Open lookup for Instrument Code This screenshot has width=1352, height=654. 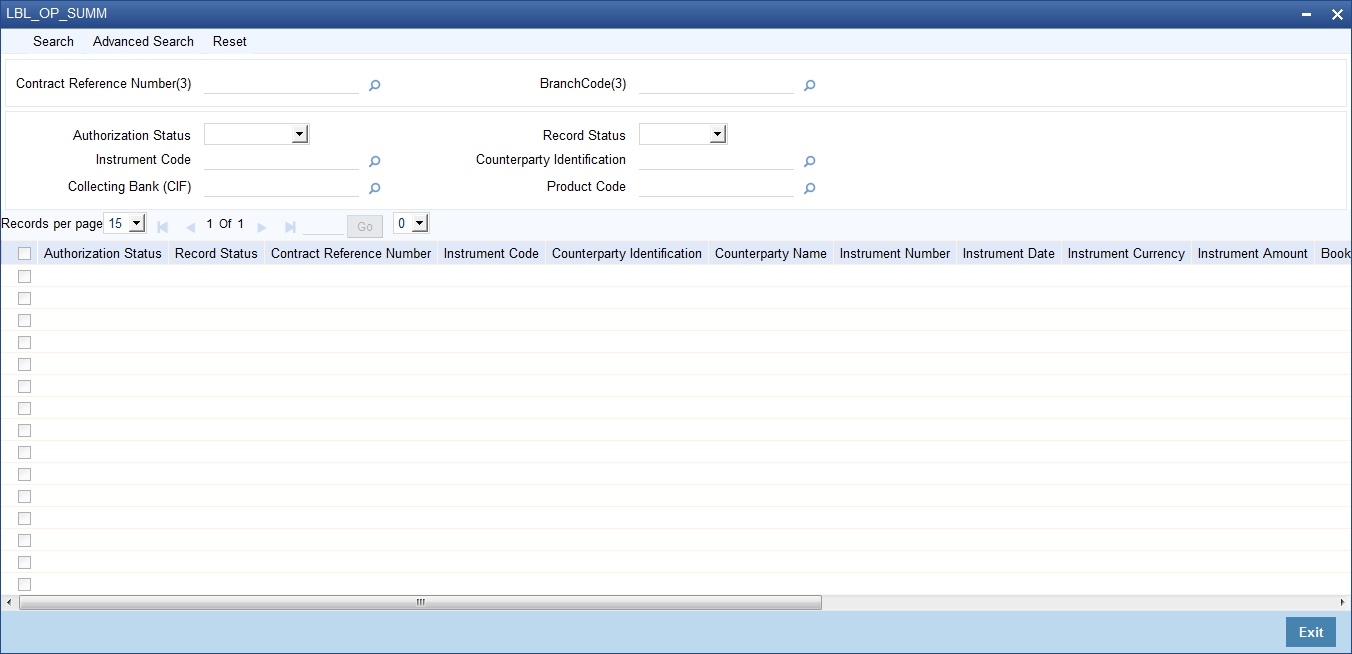point(375,161)
